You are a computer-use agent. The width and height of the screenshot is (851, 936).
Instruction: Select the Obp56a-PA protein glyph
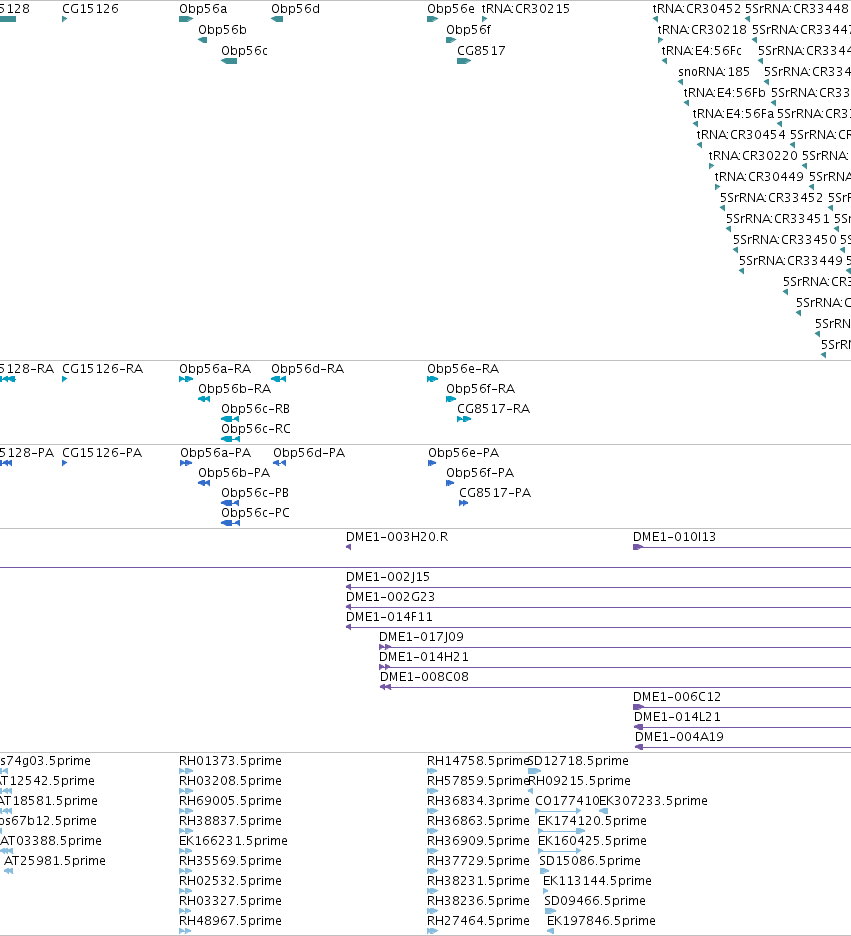pos(186,463)
